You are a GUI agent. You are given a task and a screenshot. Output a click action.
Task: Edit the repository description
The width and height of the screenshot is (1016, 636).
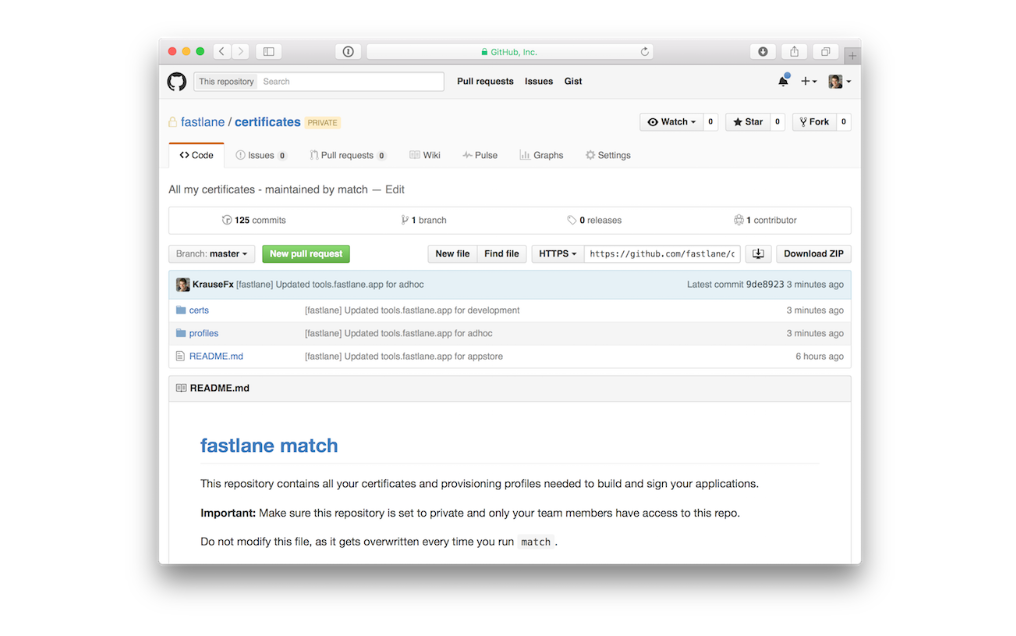tap(395, 190)
